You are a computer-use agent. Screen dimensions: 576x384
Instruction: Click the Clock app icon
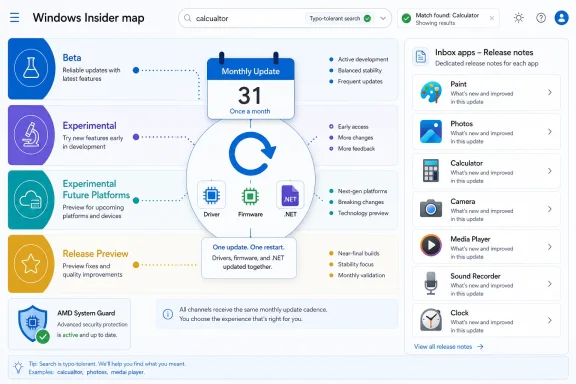431,320
